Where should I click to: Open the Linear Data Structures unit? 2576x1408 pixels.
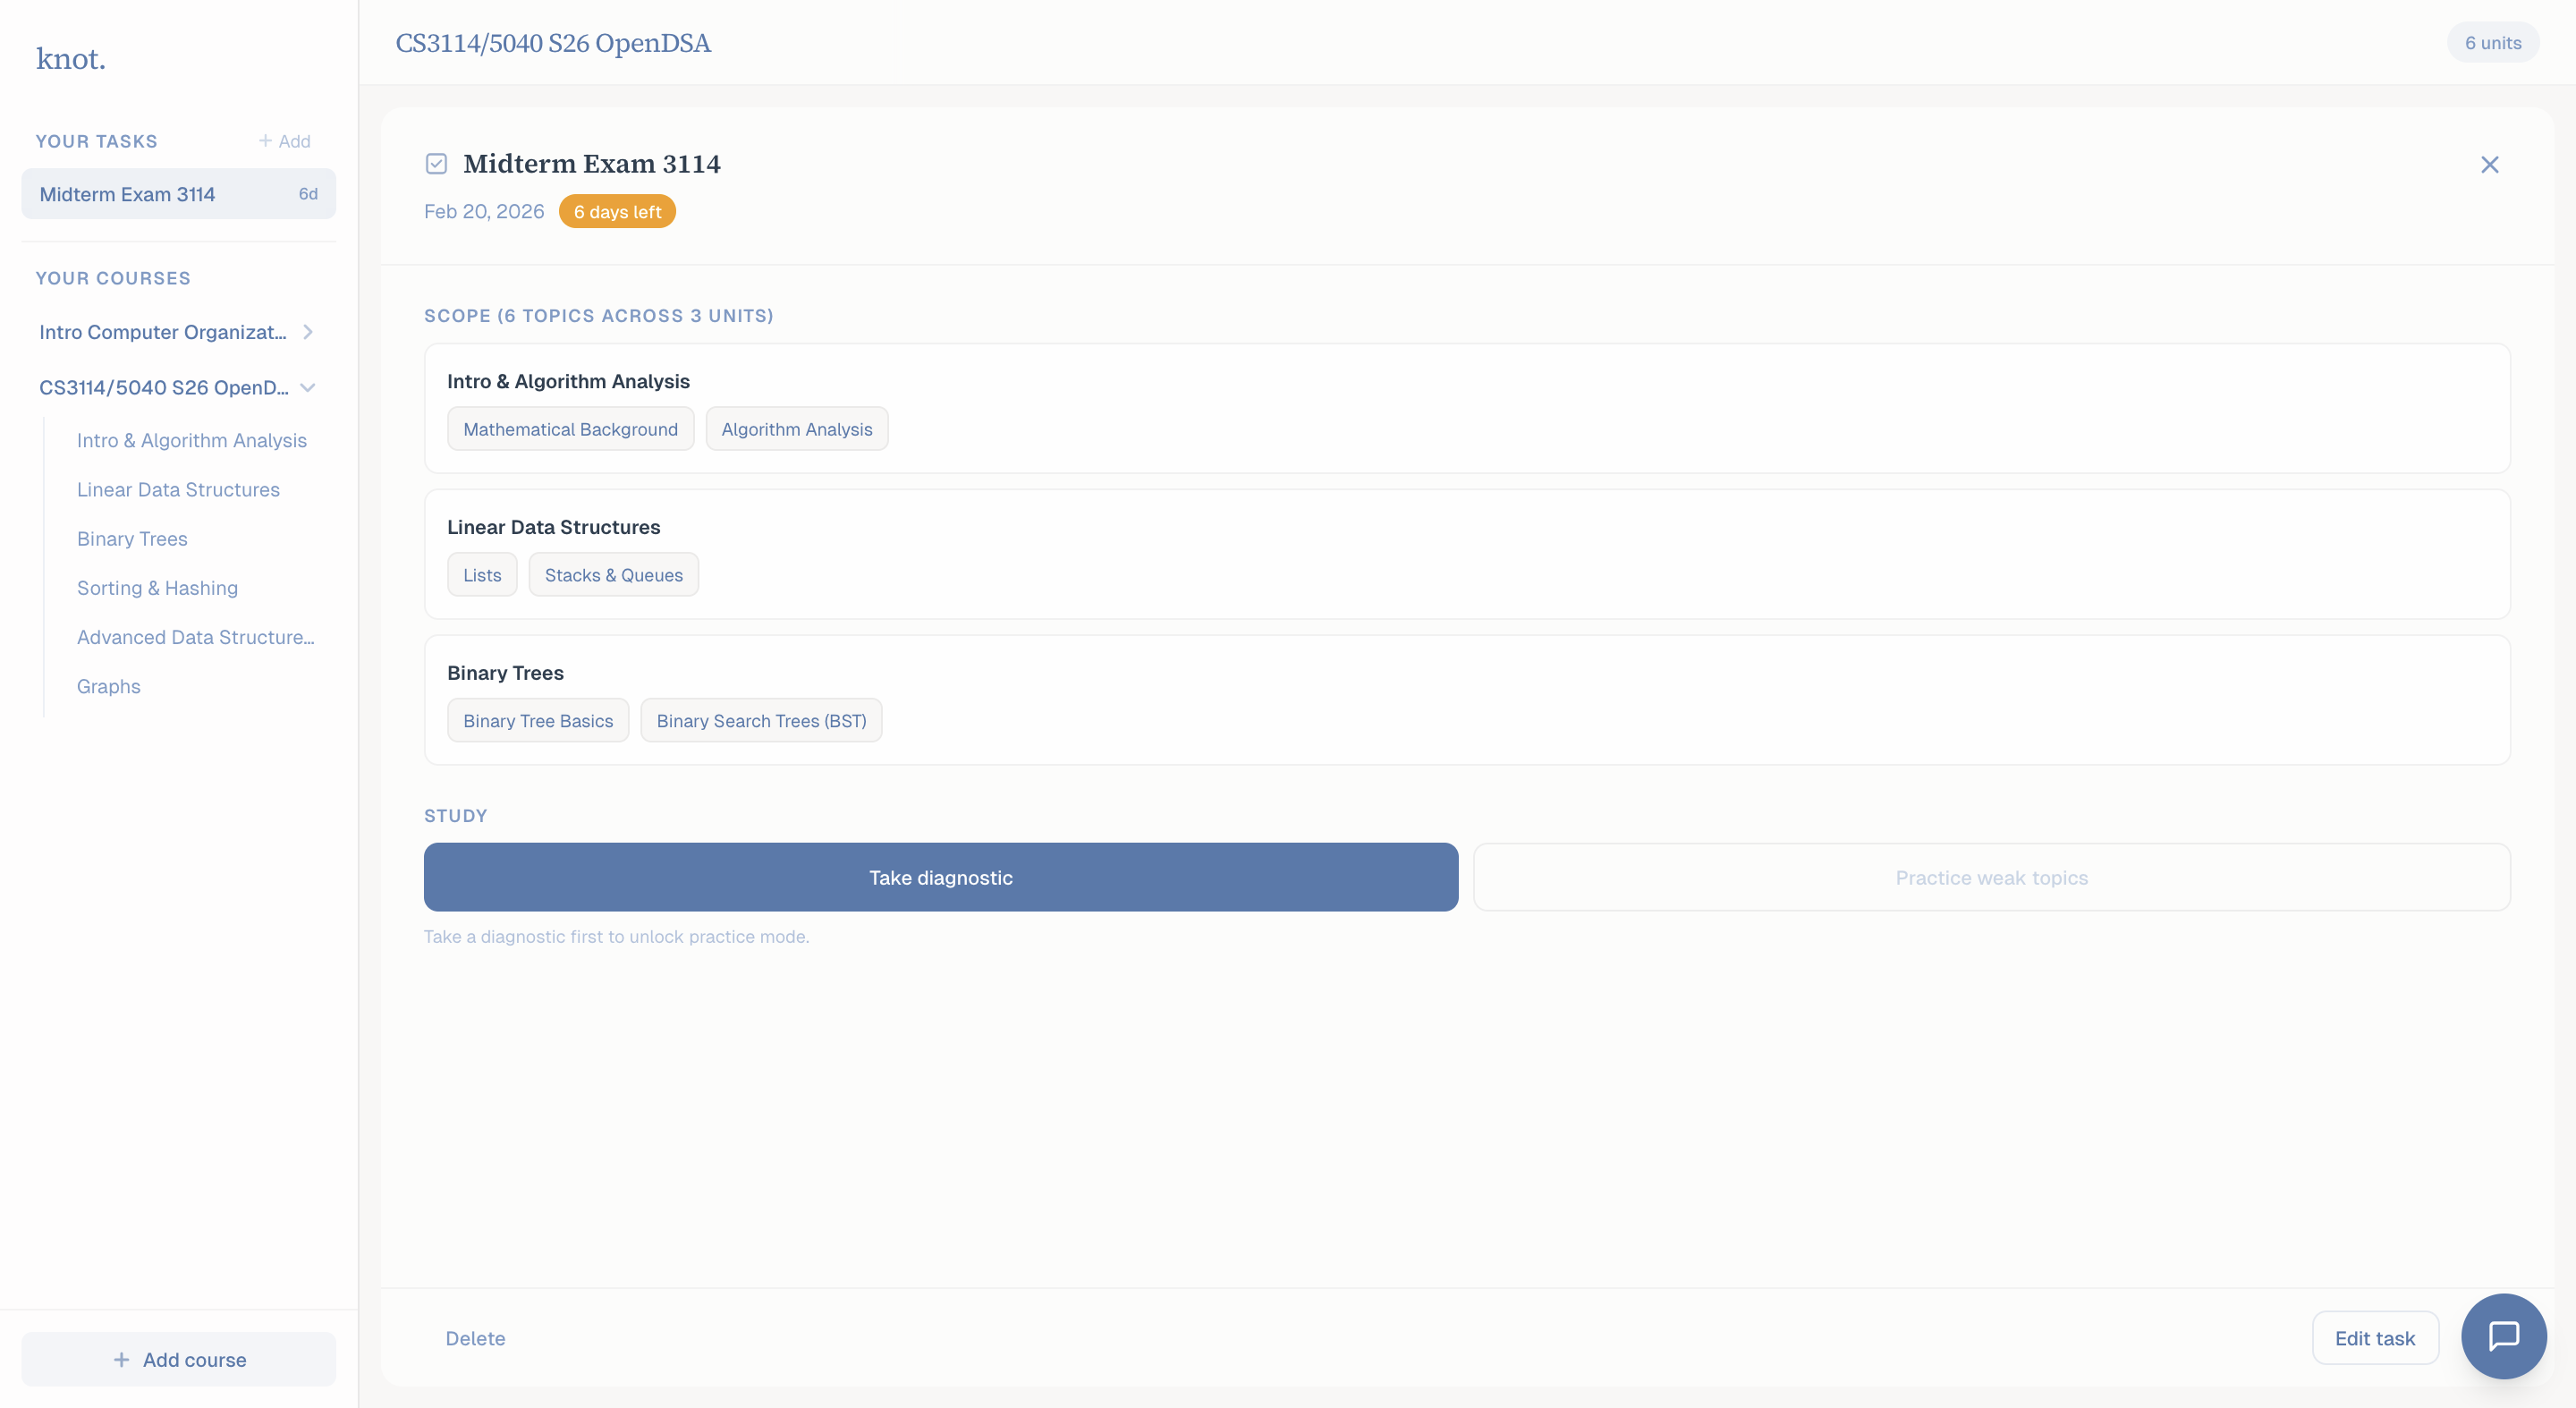point(178,490)
